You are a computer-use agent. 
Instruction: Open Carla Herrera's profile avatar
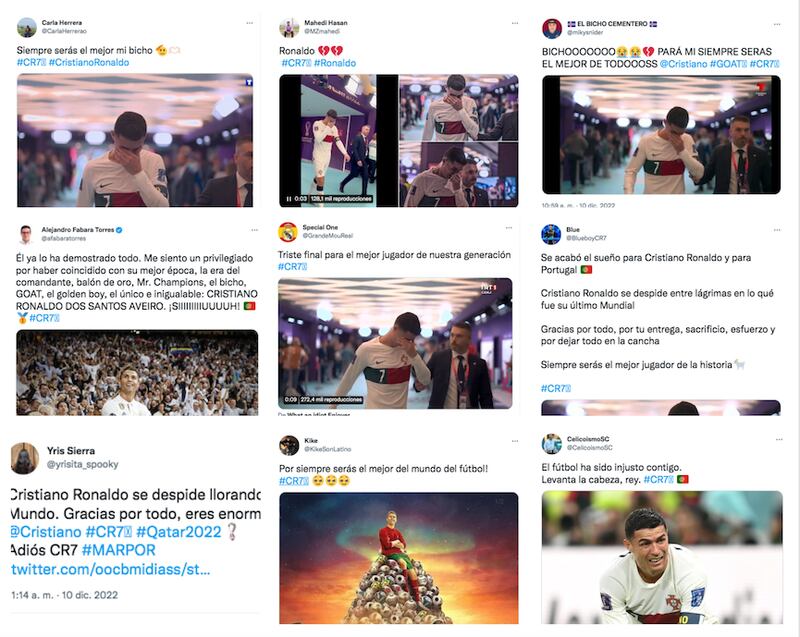pos(27,28)
